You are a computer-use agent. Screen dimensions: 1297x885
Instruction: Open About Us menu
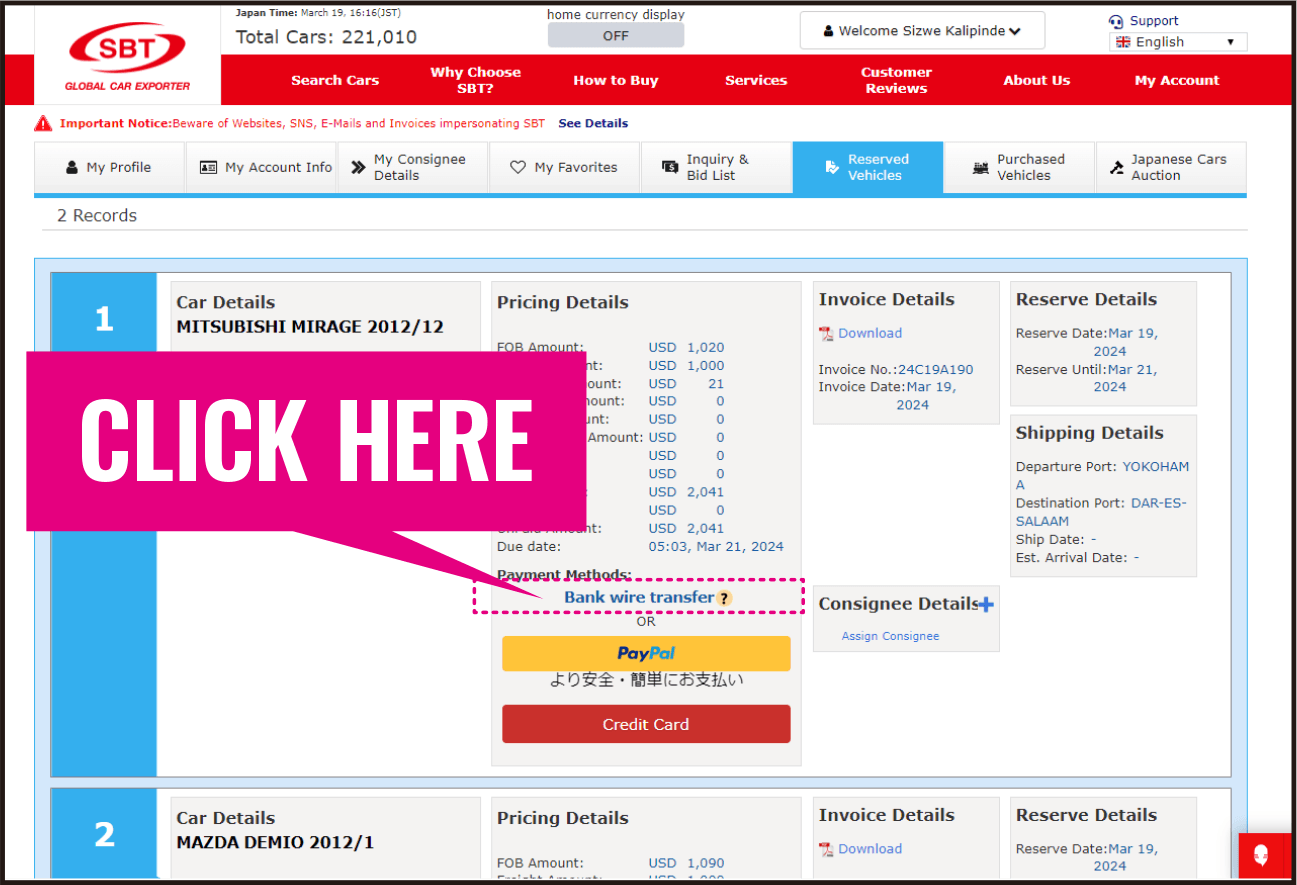coord(1037,80)
